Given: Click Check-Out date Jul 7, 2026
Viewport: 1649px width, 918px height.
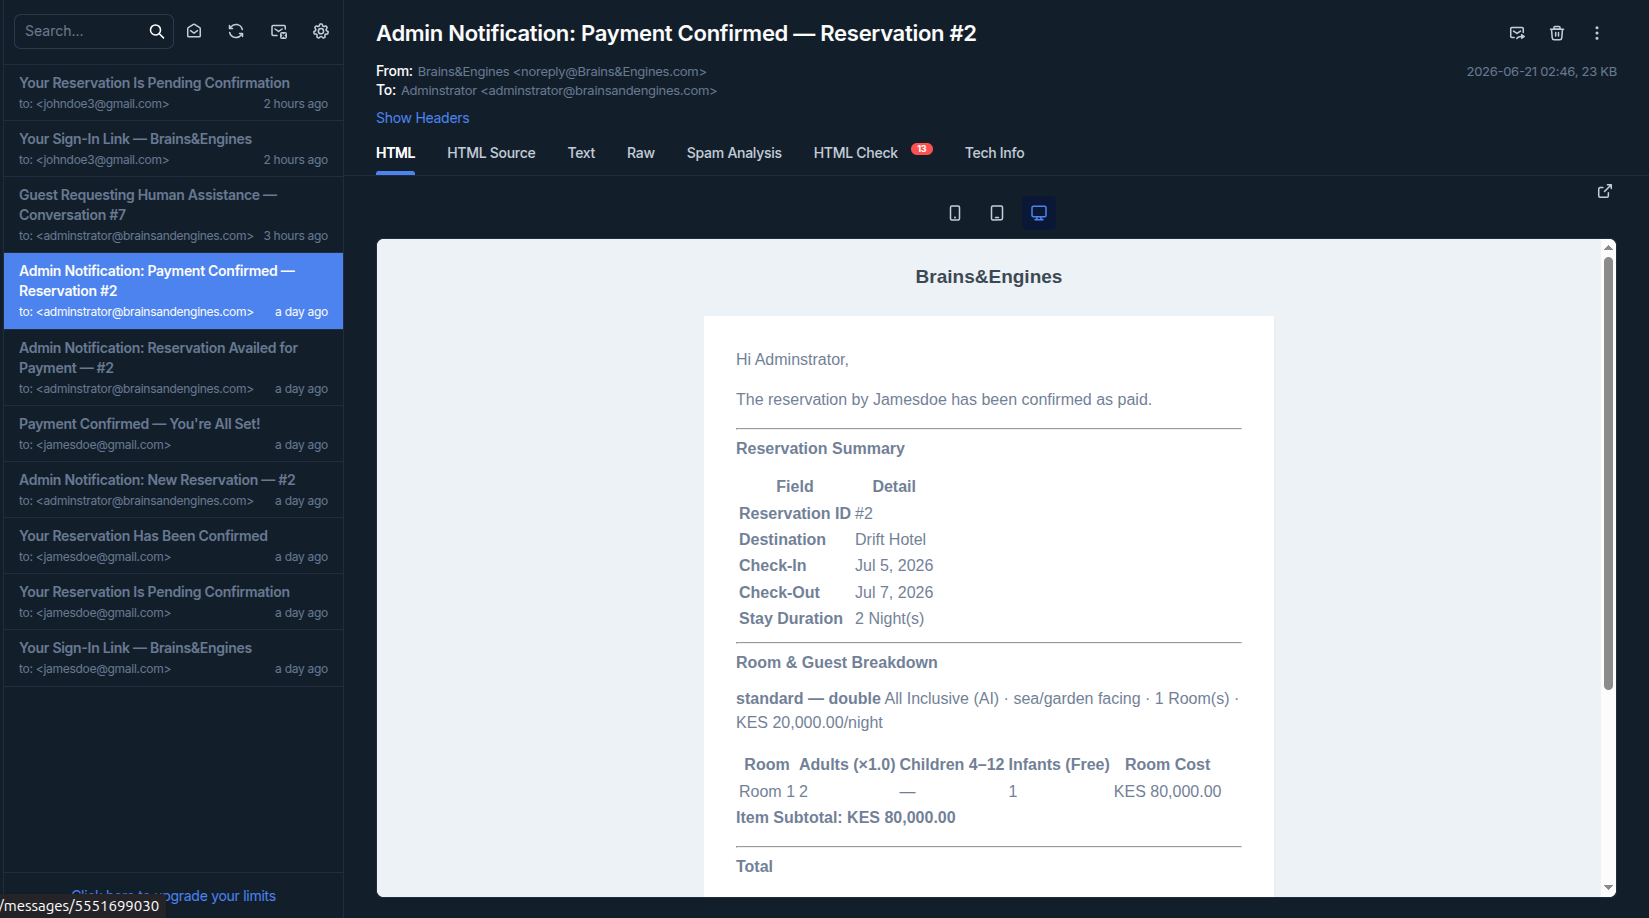Looking at the screenshot, I should coord(894,592).
